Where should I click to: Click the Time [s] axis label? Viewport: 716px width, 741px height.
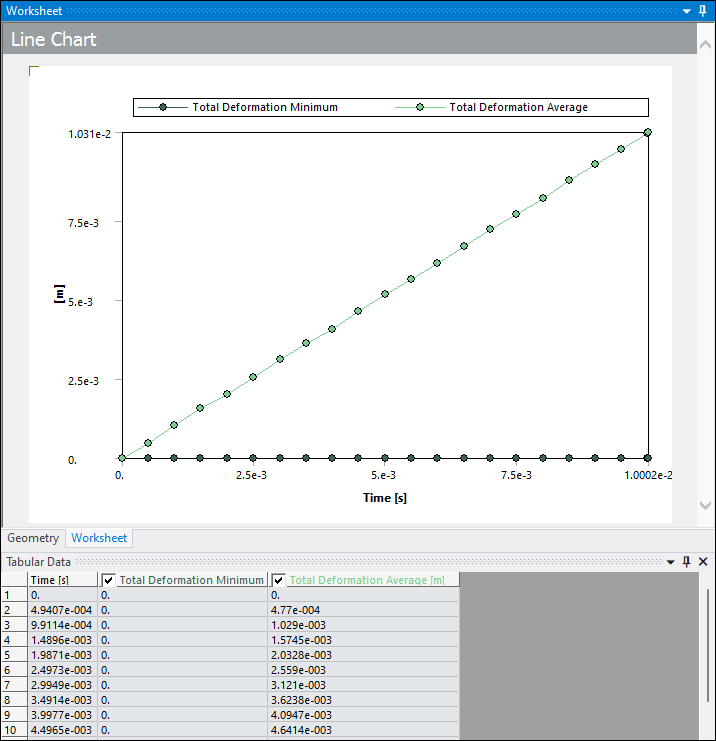[x=385, y=498]
